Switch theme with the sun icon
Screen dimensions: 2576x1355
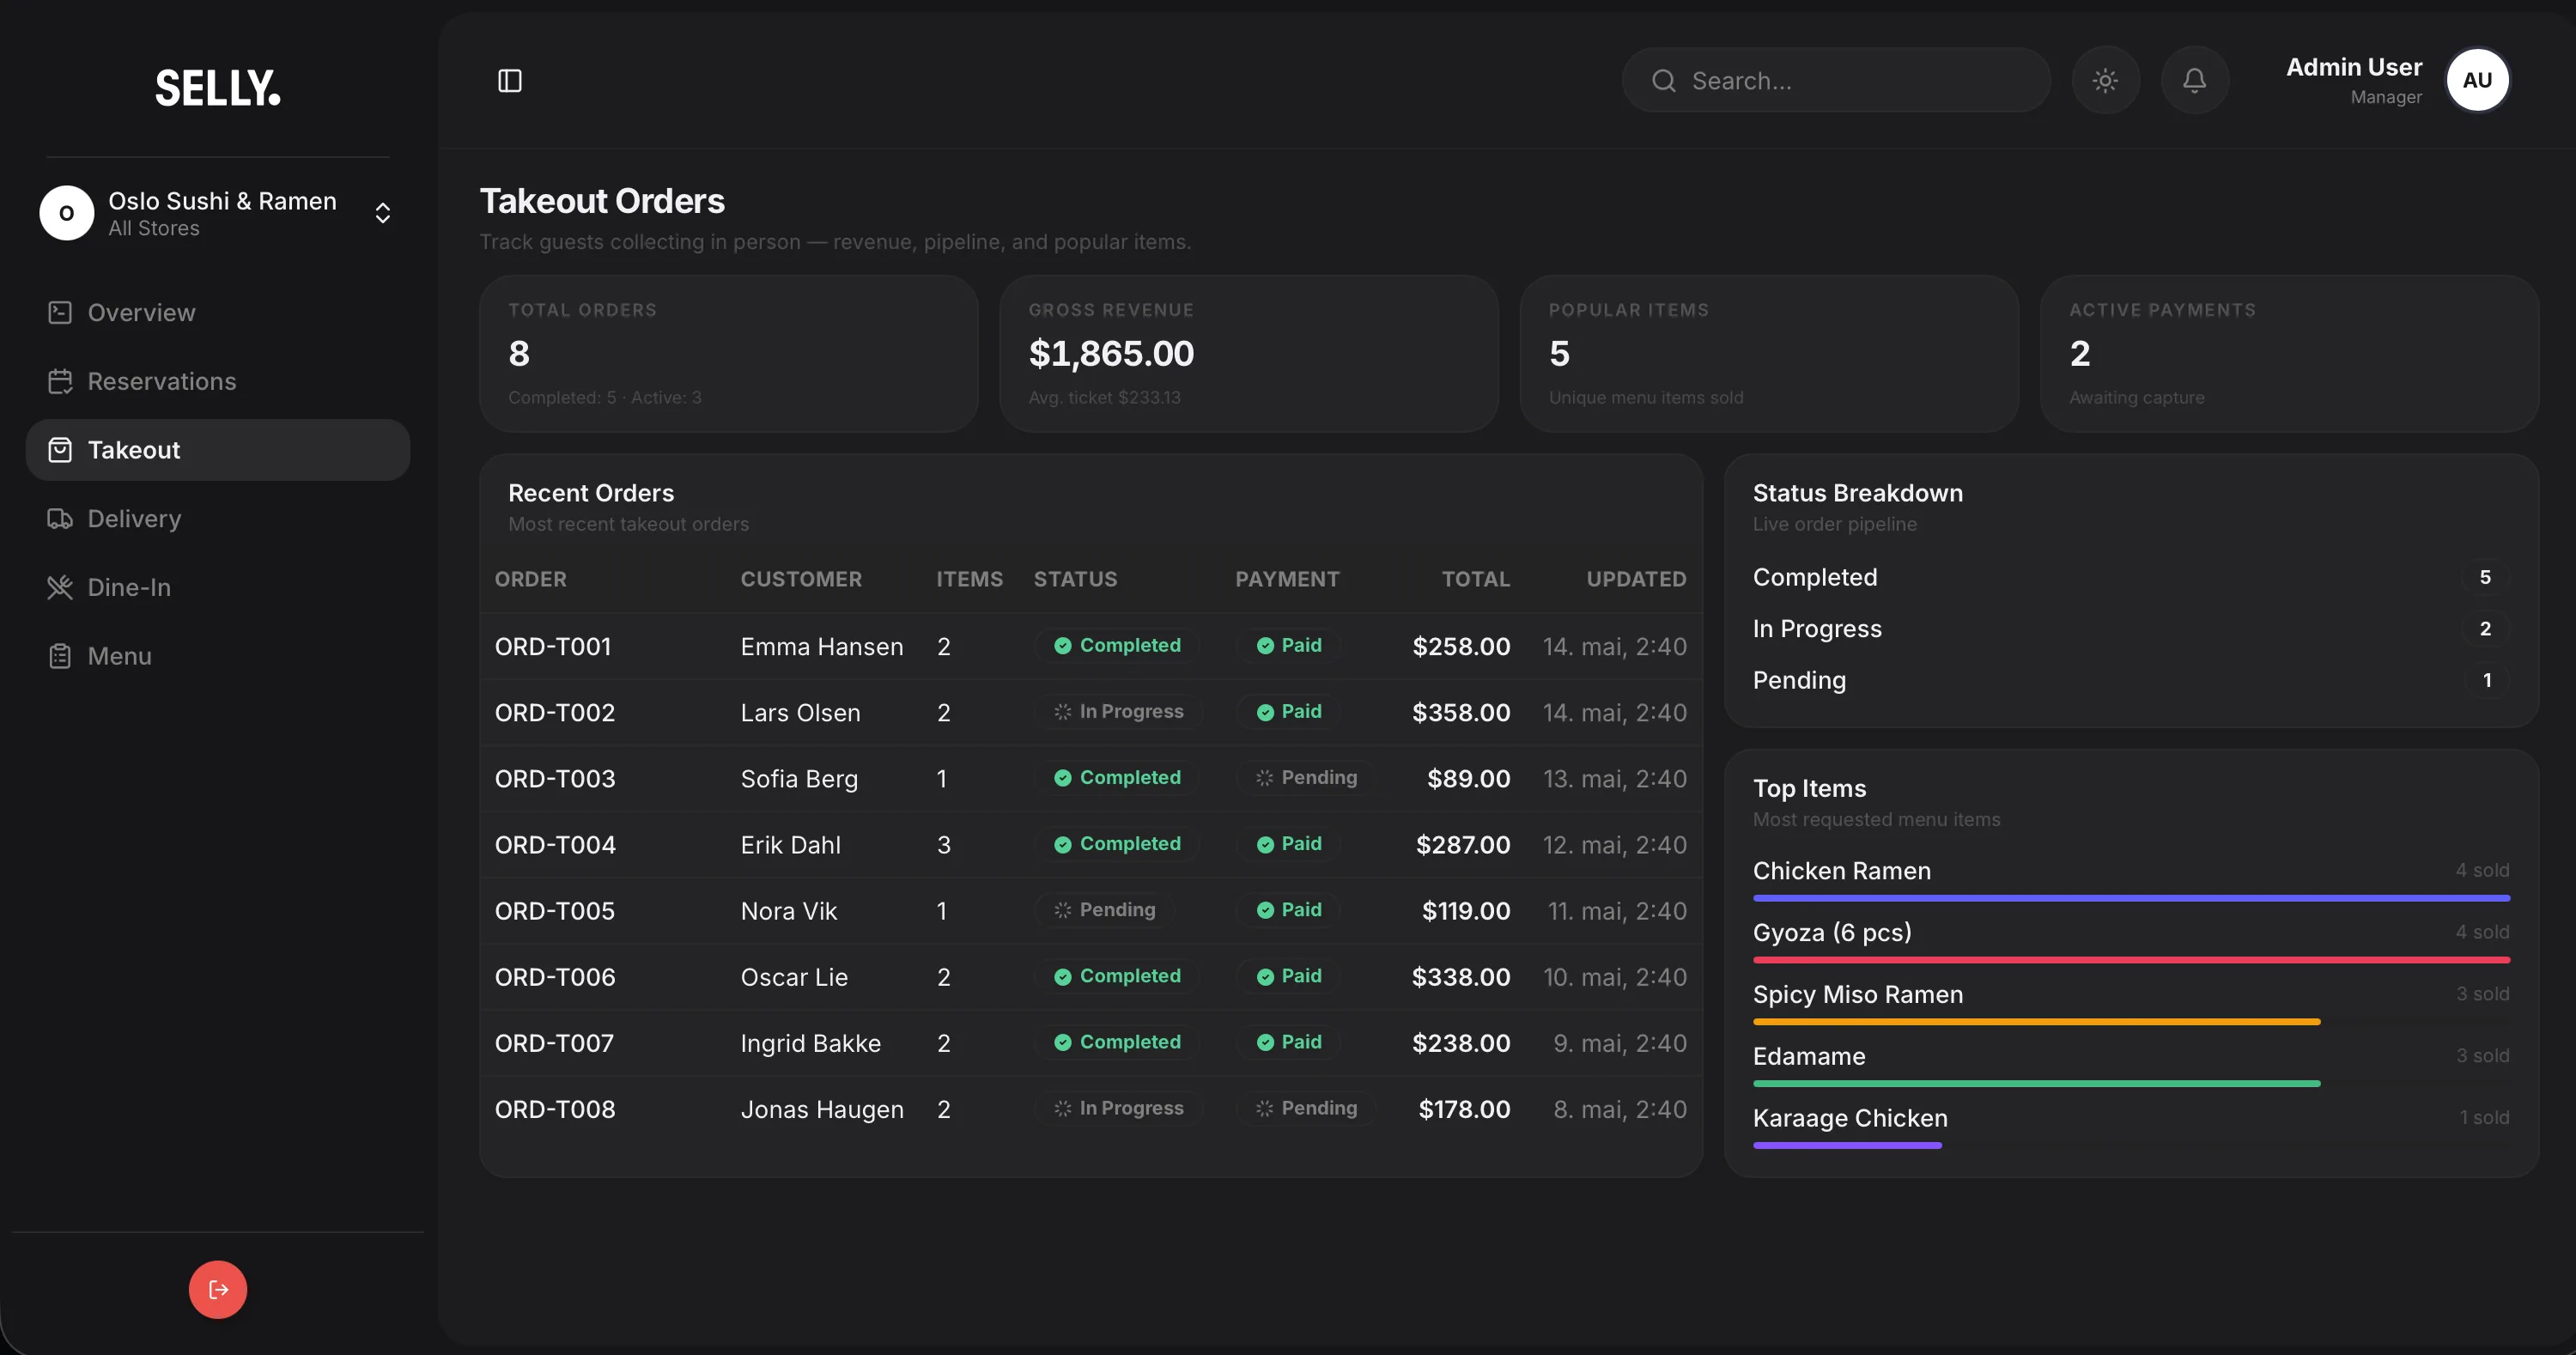[2105, 80]
